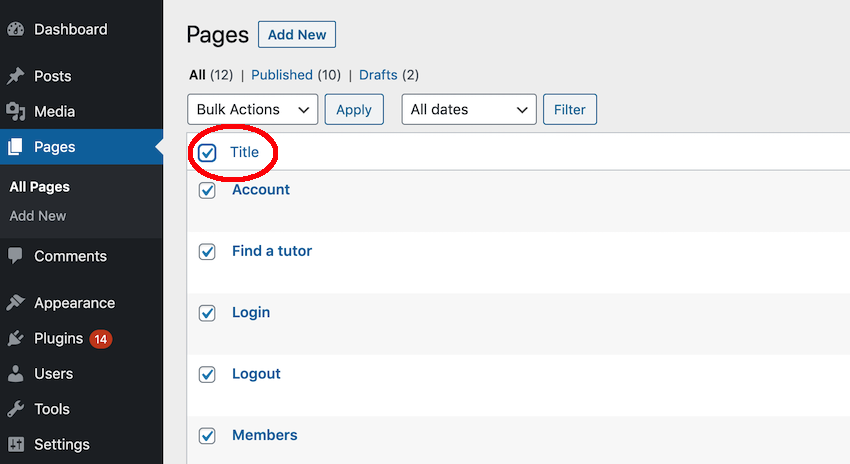850x464 pixels.
Task: Show only Published pages
Action: (x=281, y=75)
